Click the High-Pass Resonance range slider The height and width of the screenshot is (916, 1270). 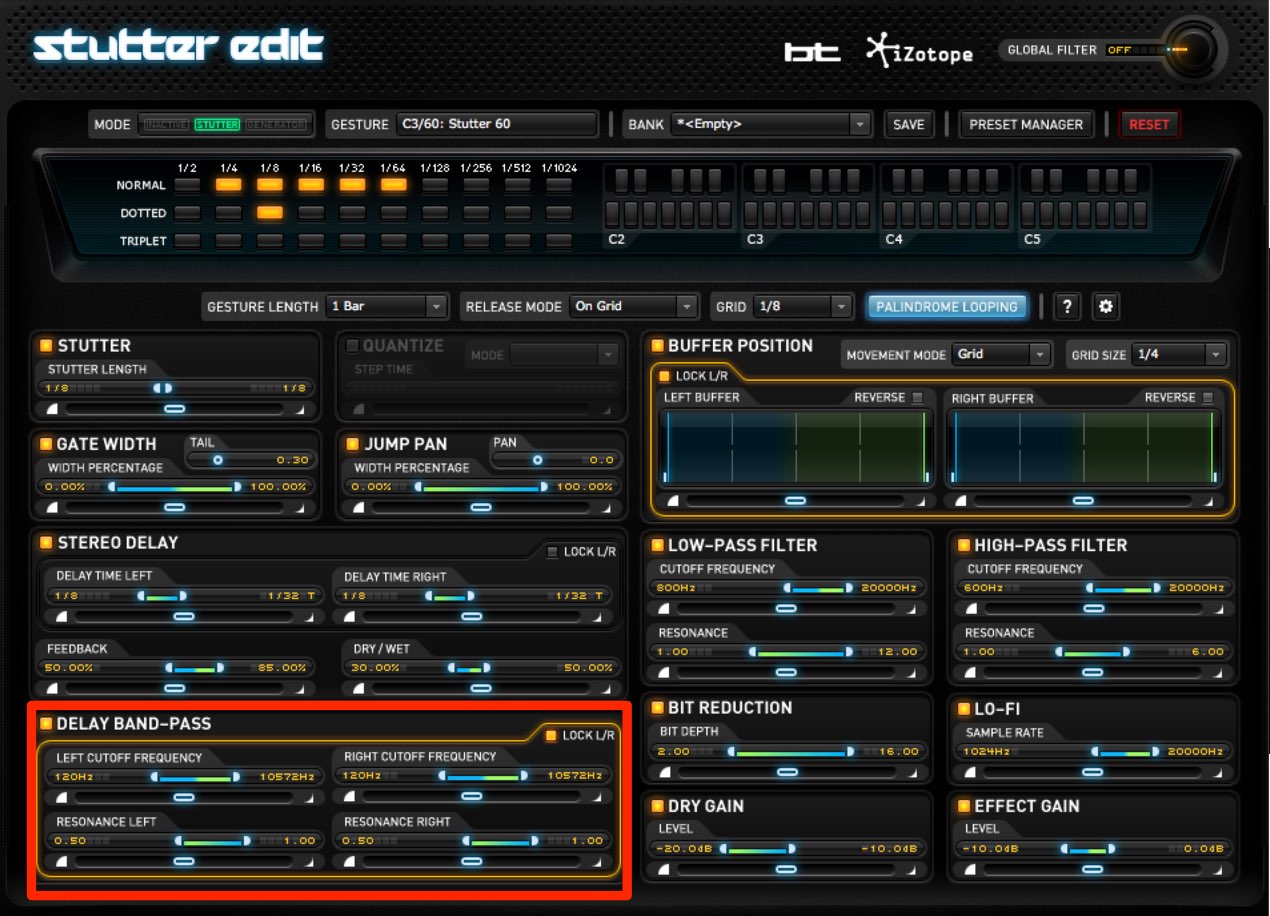point(1093,651)
